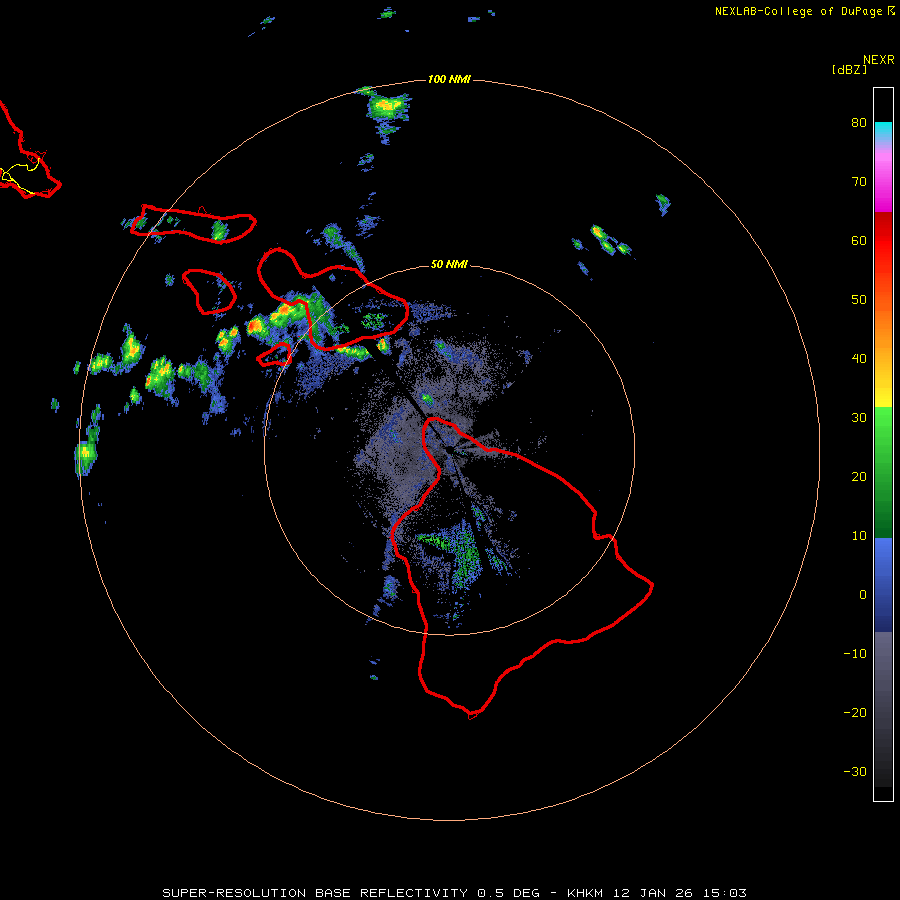Screen dimensions: 900x900
Task: Click the "12 JAN 26 15:03" timestamp
Action: (680, 893)
